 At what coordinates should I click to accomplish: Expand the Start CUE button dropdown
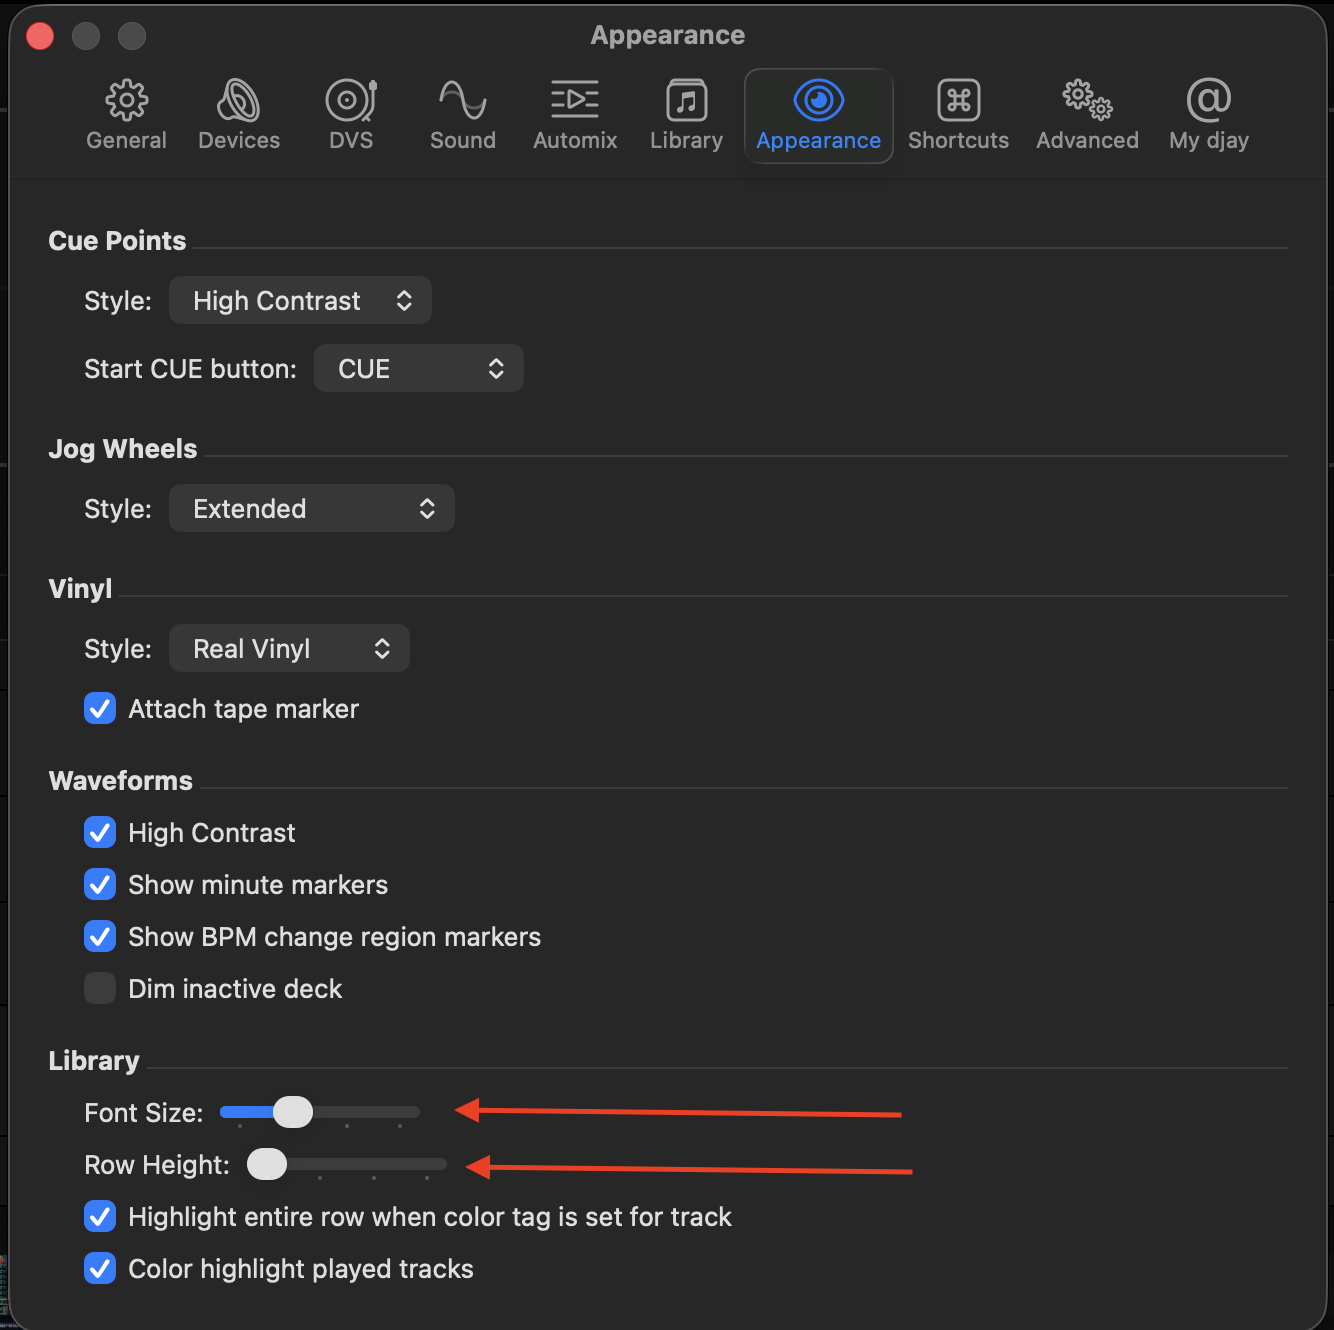coord(418,369)
